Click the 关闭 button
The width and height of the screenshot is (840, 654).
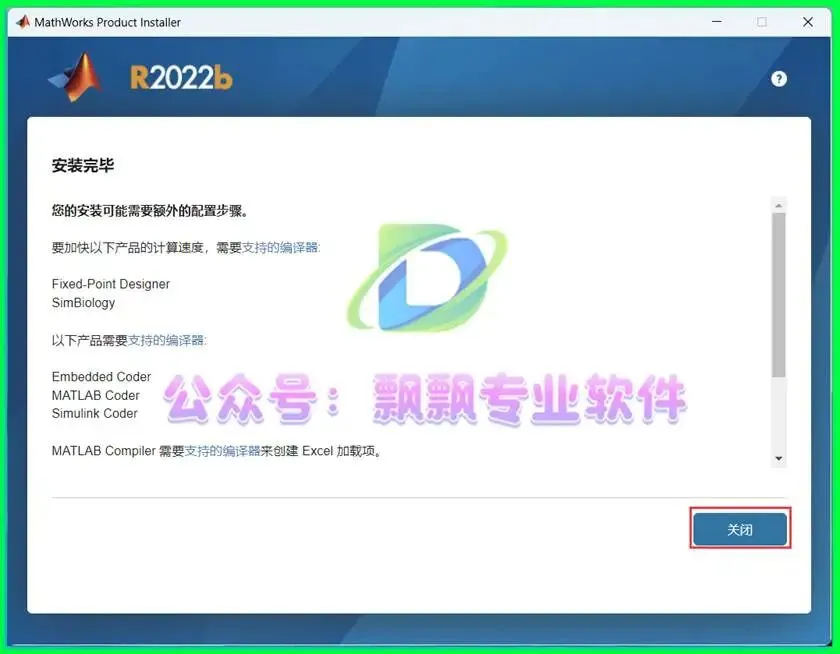coord(740,529)
